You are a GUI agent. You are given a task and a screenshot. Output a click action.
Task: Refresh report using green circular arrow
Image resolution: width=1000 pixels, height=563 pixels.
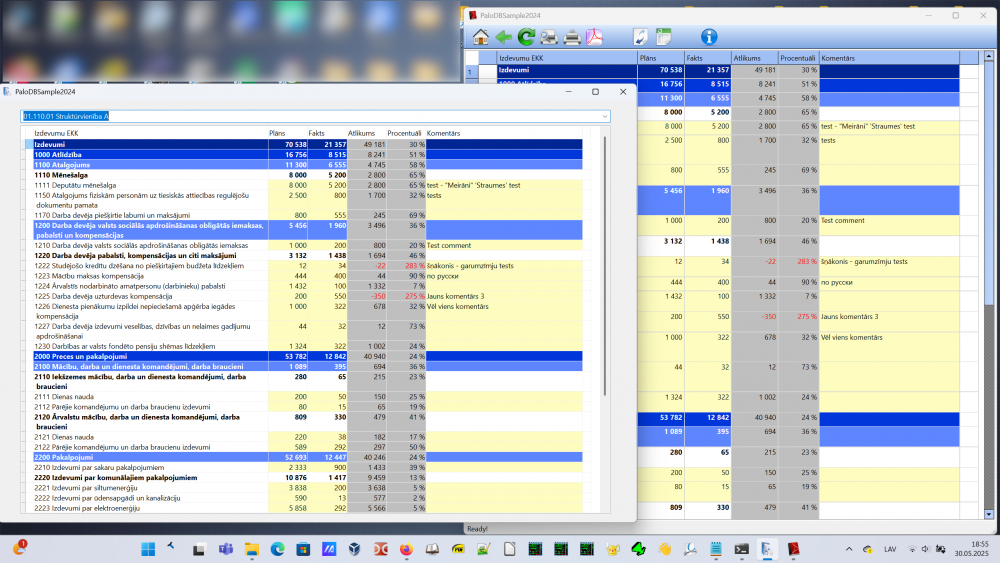[x=526, y=37]
